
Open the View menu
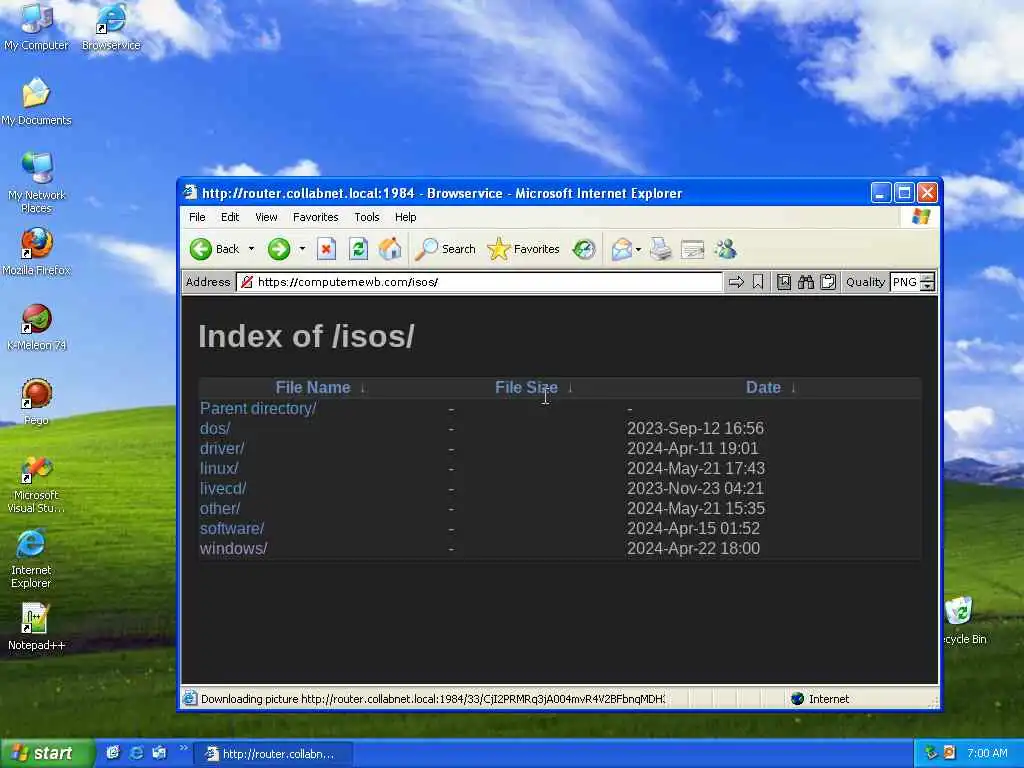pos(266,217)
